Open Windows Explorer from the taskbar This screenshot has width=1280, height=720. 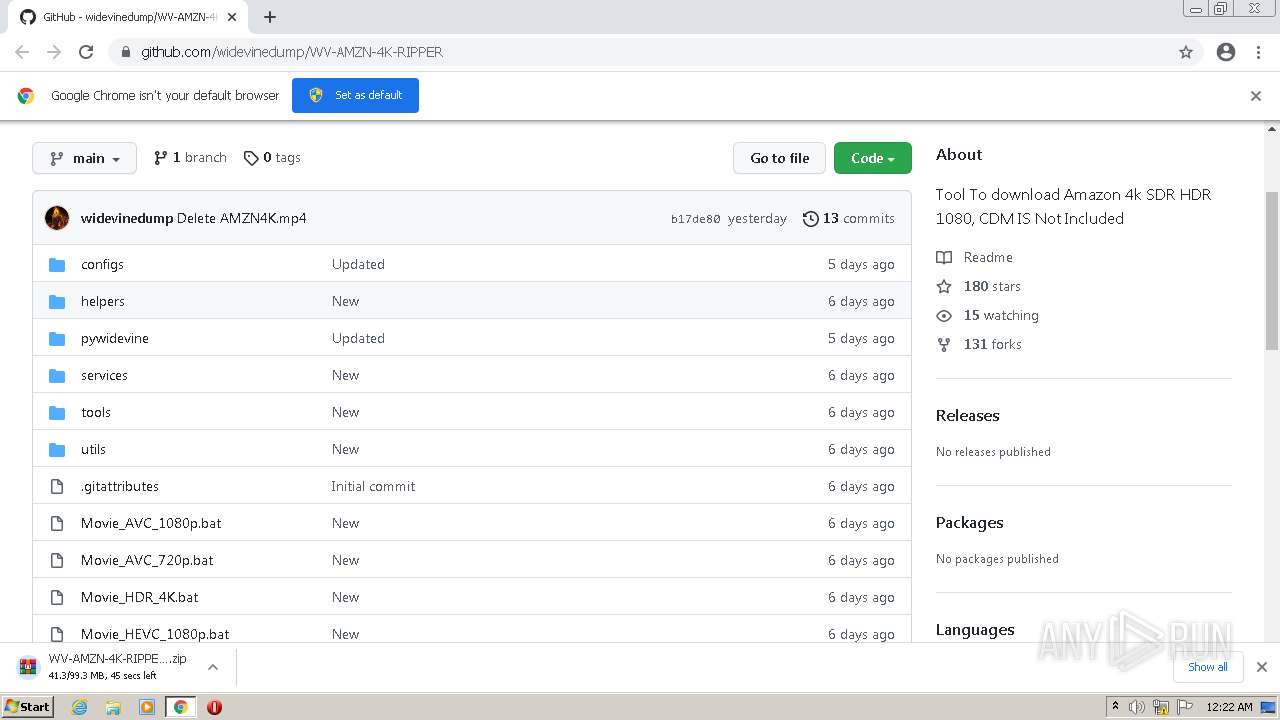coord(113,707)
